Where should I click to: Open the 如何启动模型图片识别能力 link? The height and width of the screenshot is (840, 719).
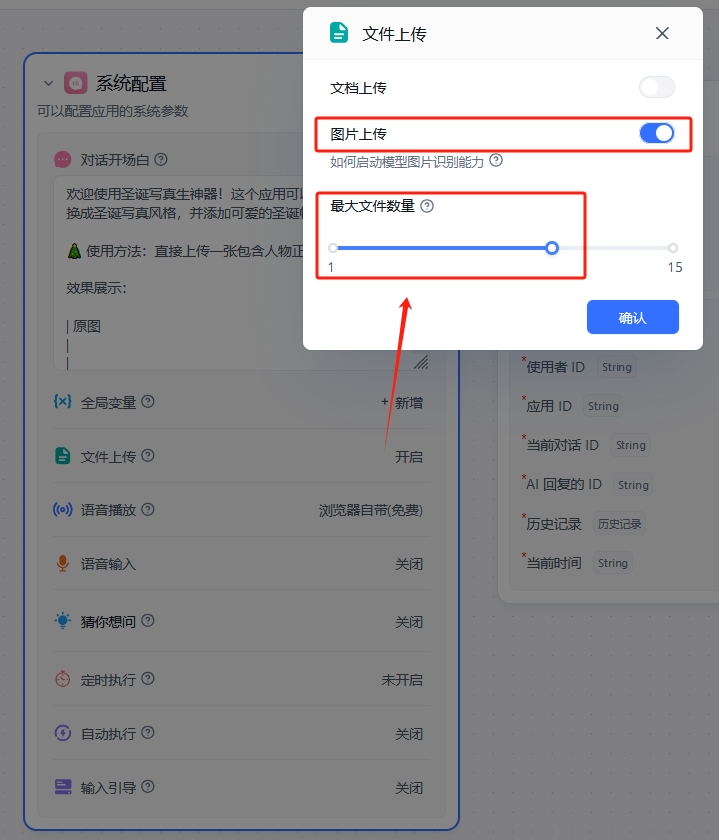pyautogui.click(x=407, y=162)
